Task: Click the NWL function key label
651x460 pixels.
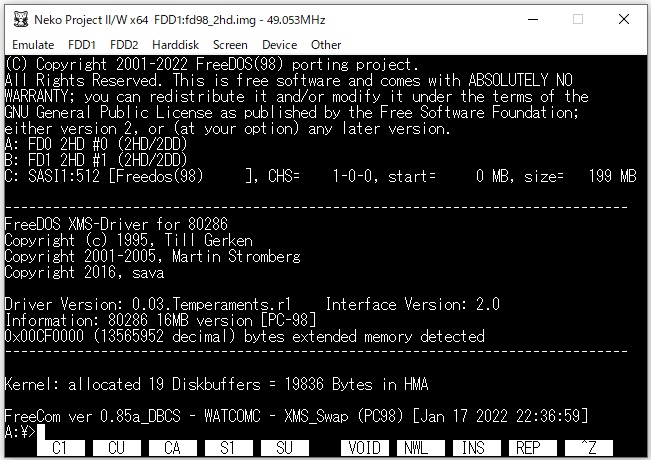Action: [x=421, y=448]
